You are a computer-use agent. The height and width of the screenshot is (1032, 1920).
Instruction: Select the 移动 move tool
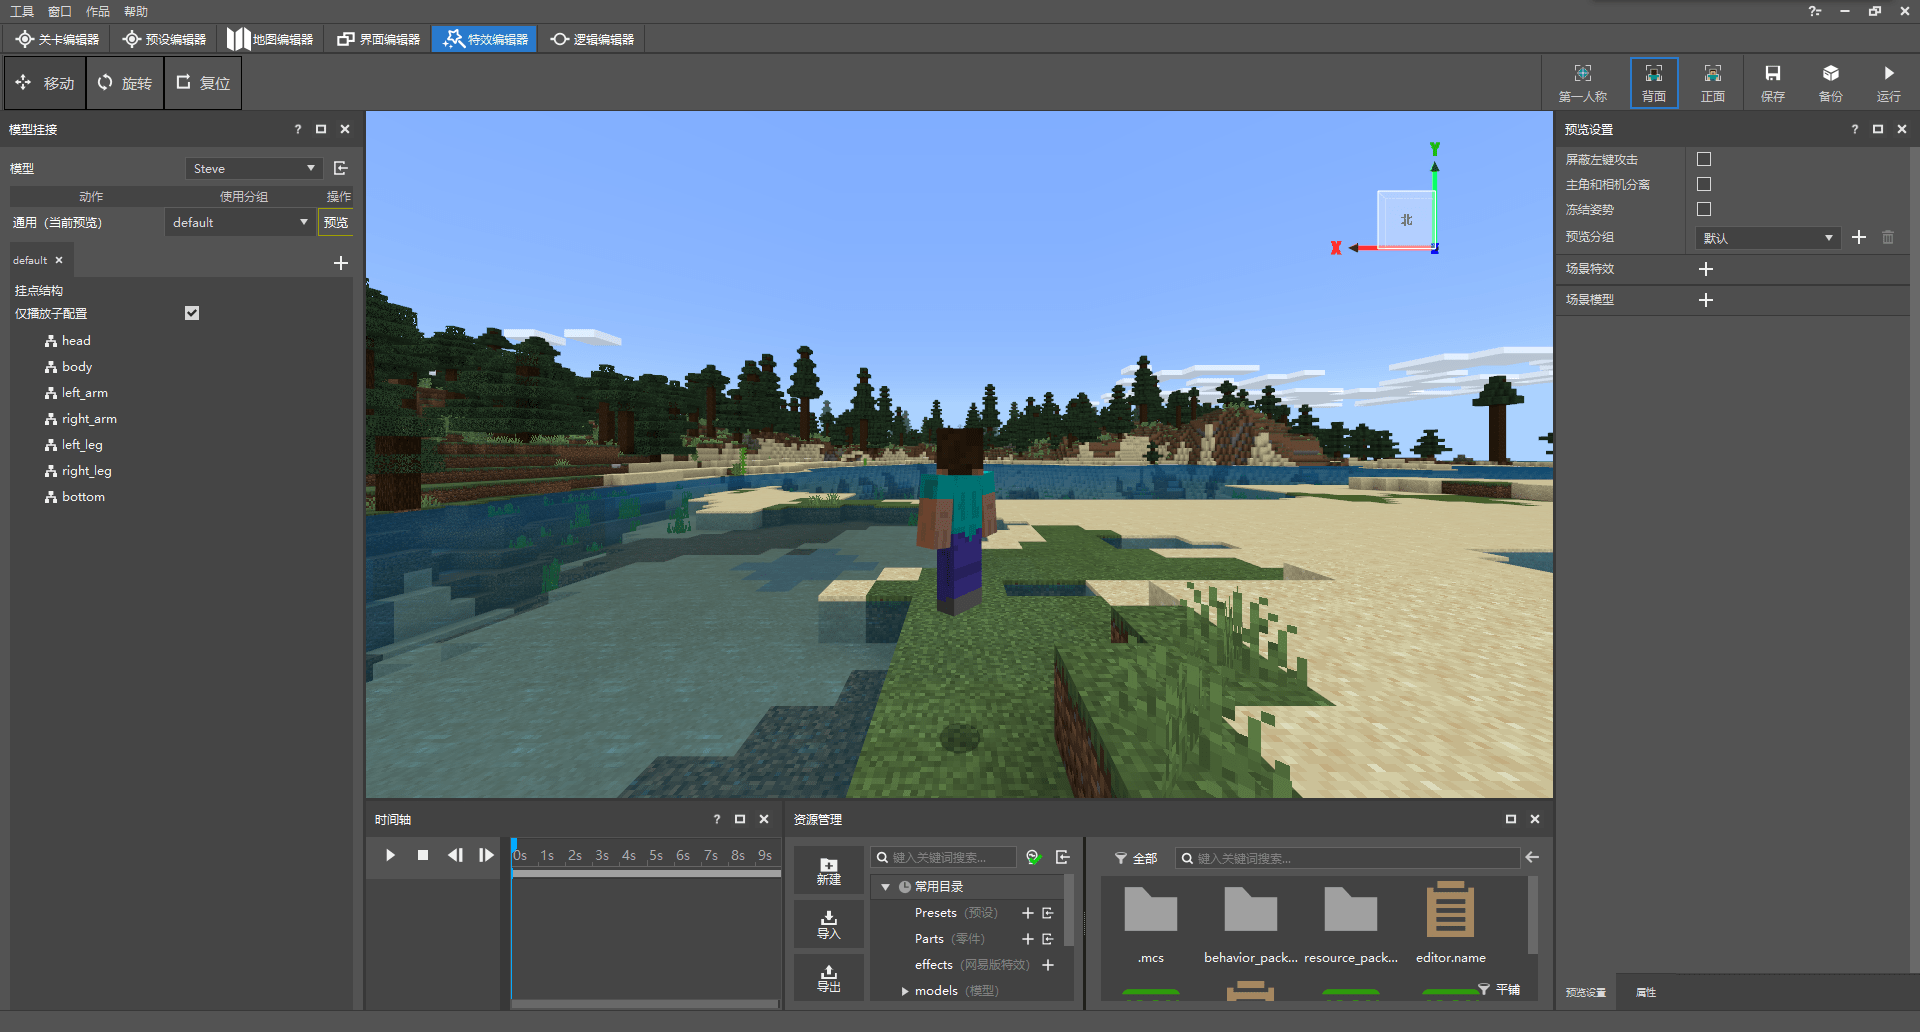point(45,83)
